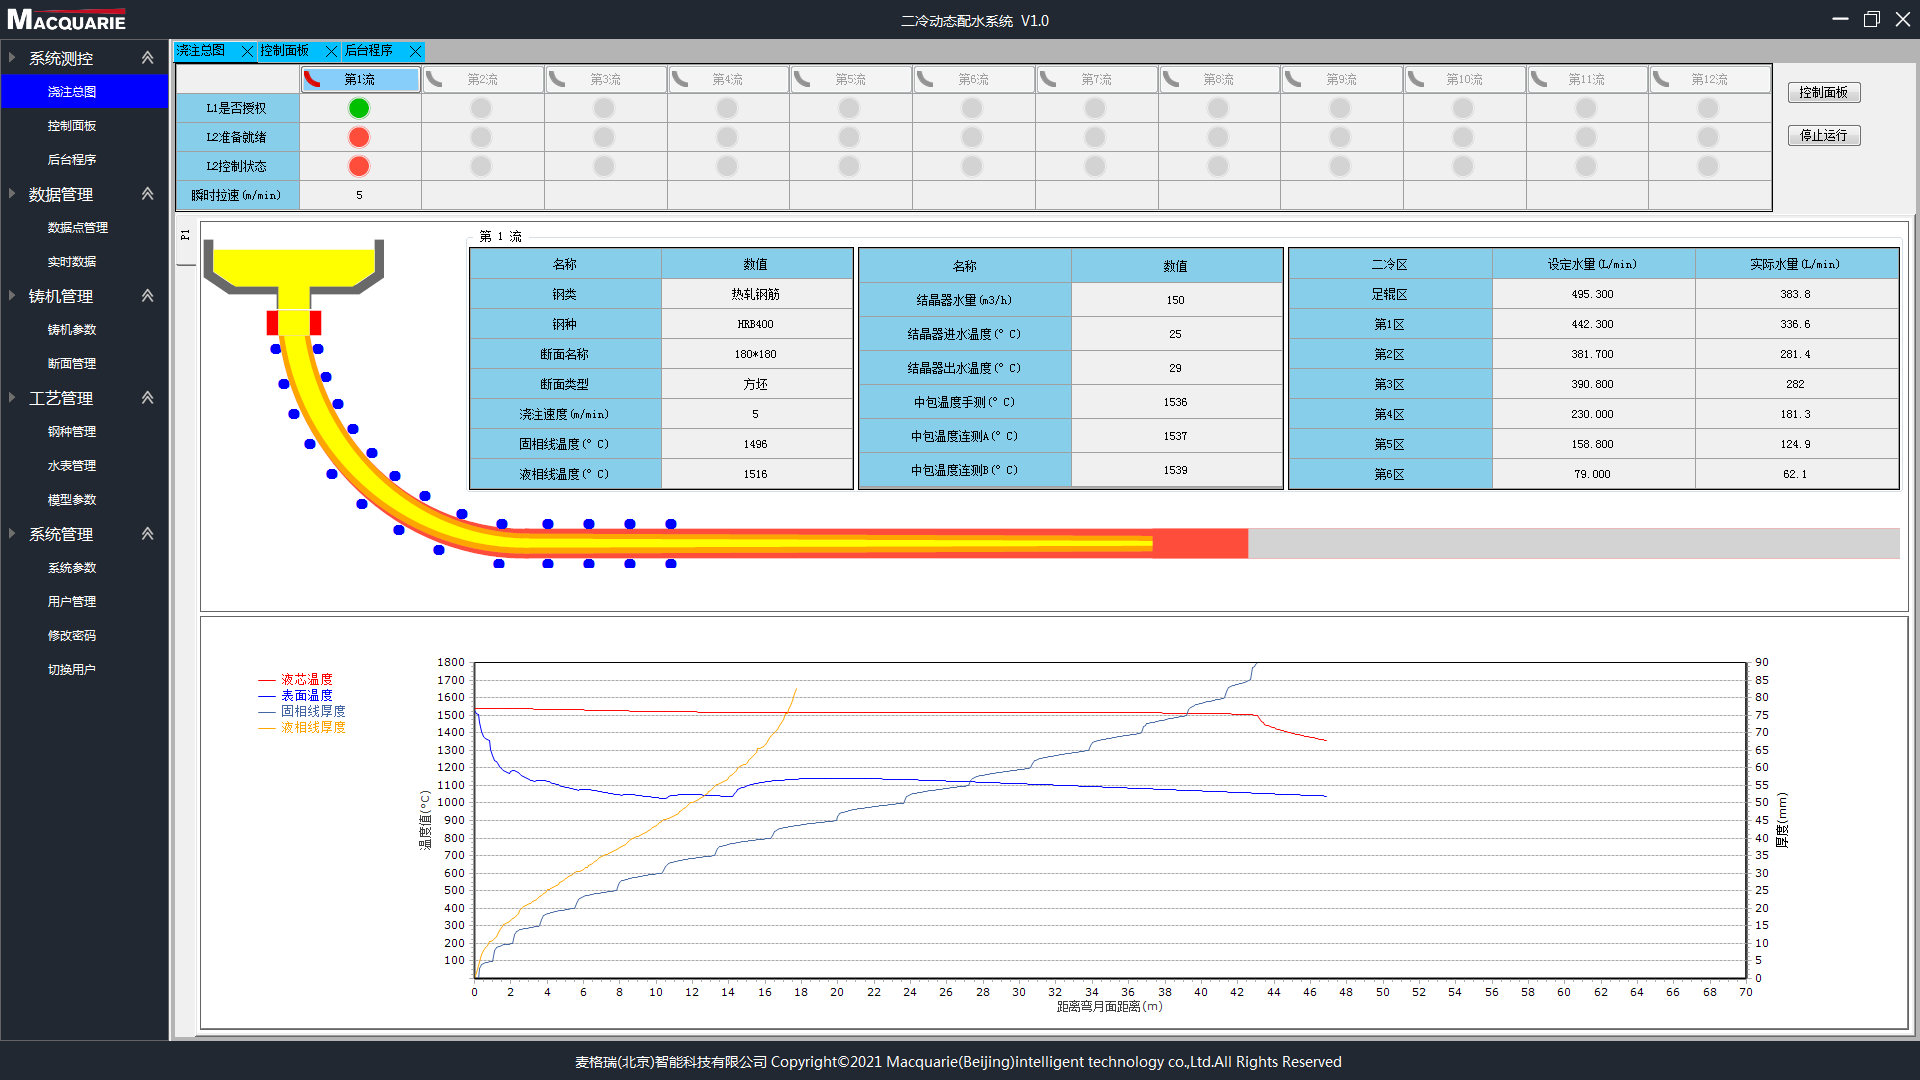This screenshot has width=1920, height=1080.
Task: Collapse 数据管理 section with its chevron
Action: pyautogui.click(x=148, y=194)
